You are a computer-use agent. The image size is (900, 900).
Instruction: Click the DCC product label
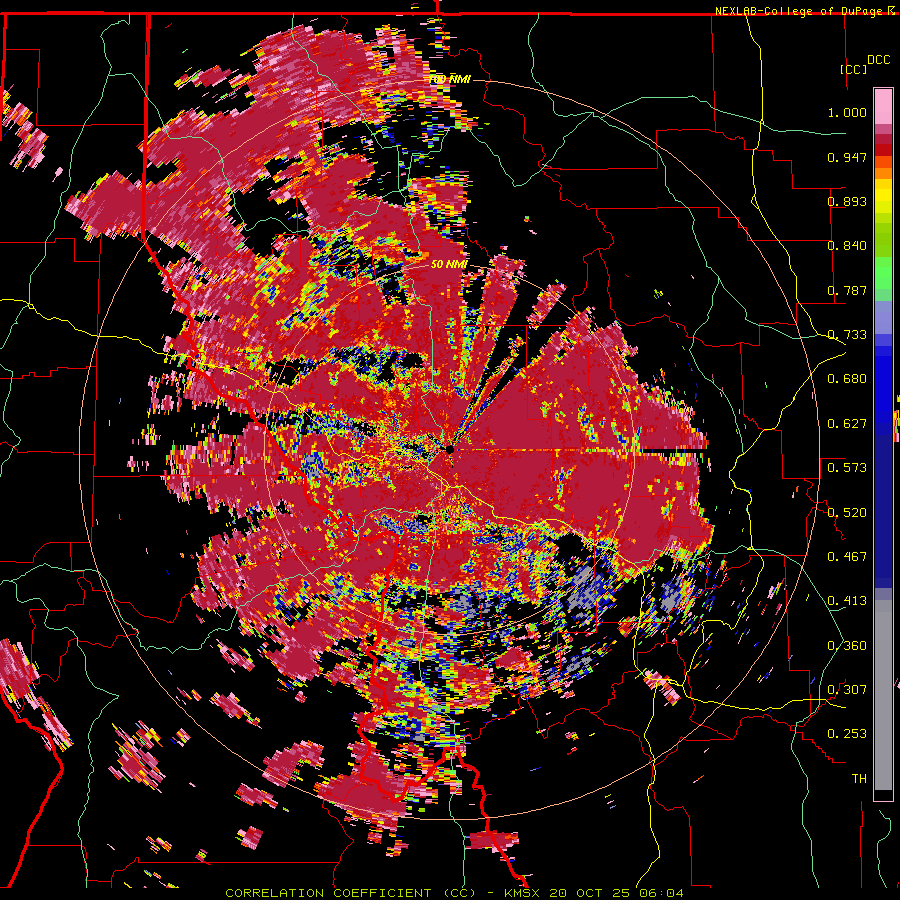point(878,60)
